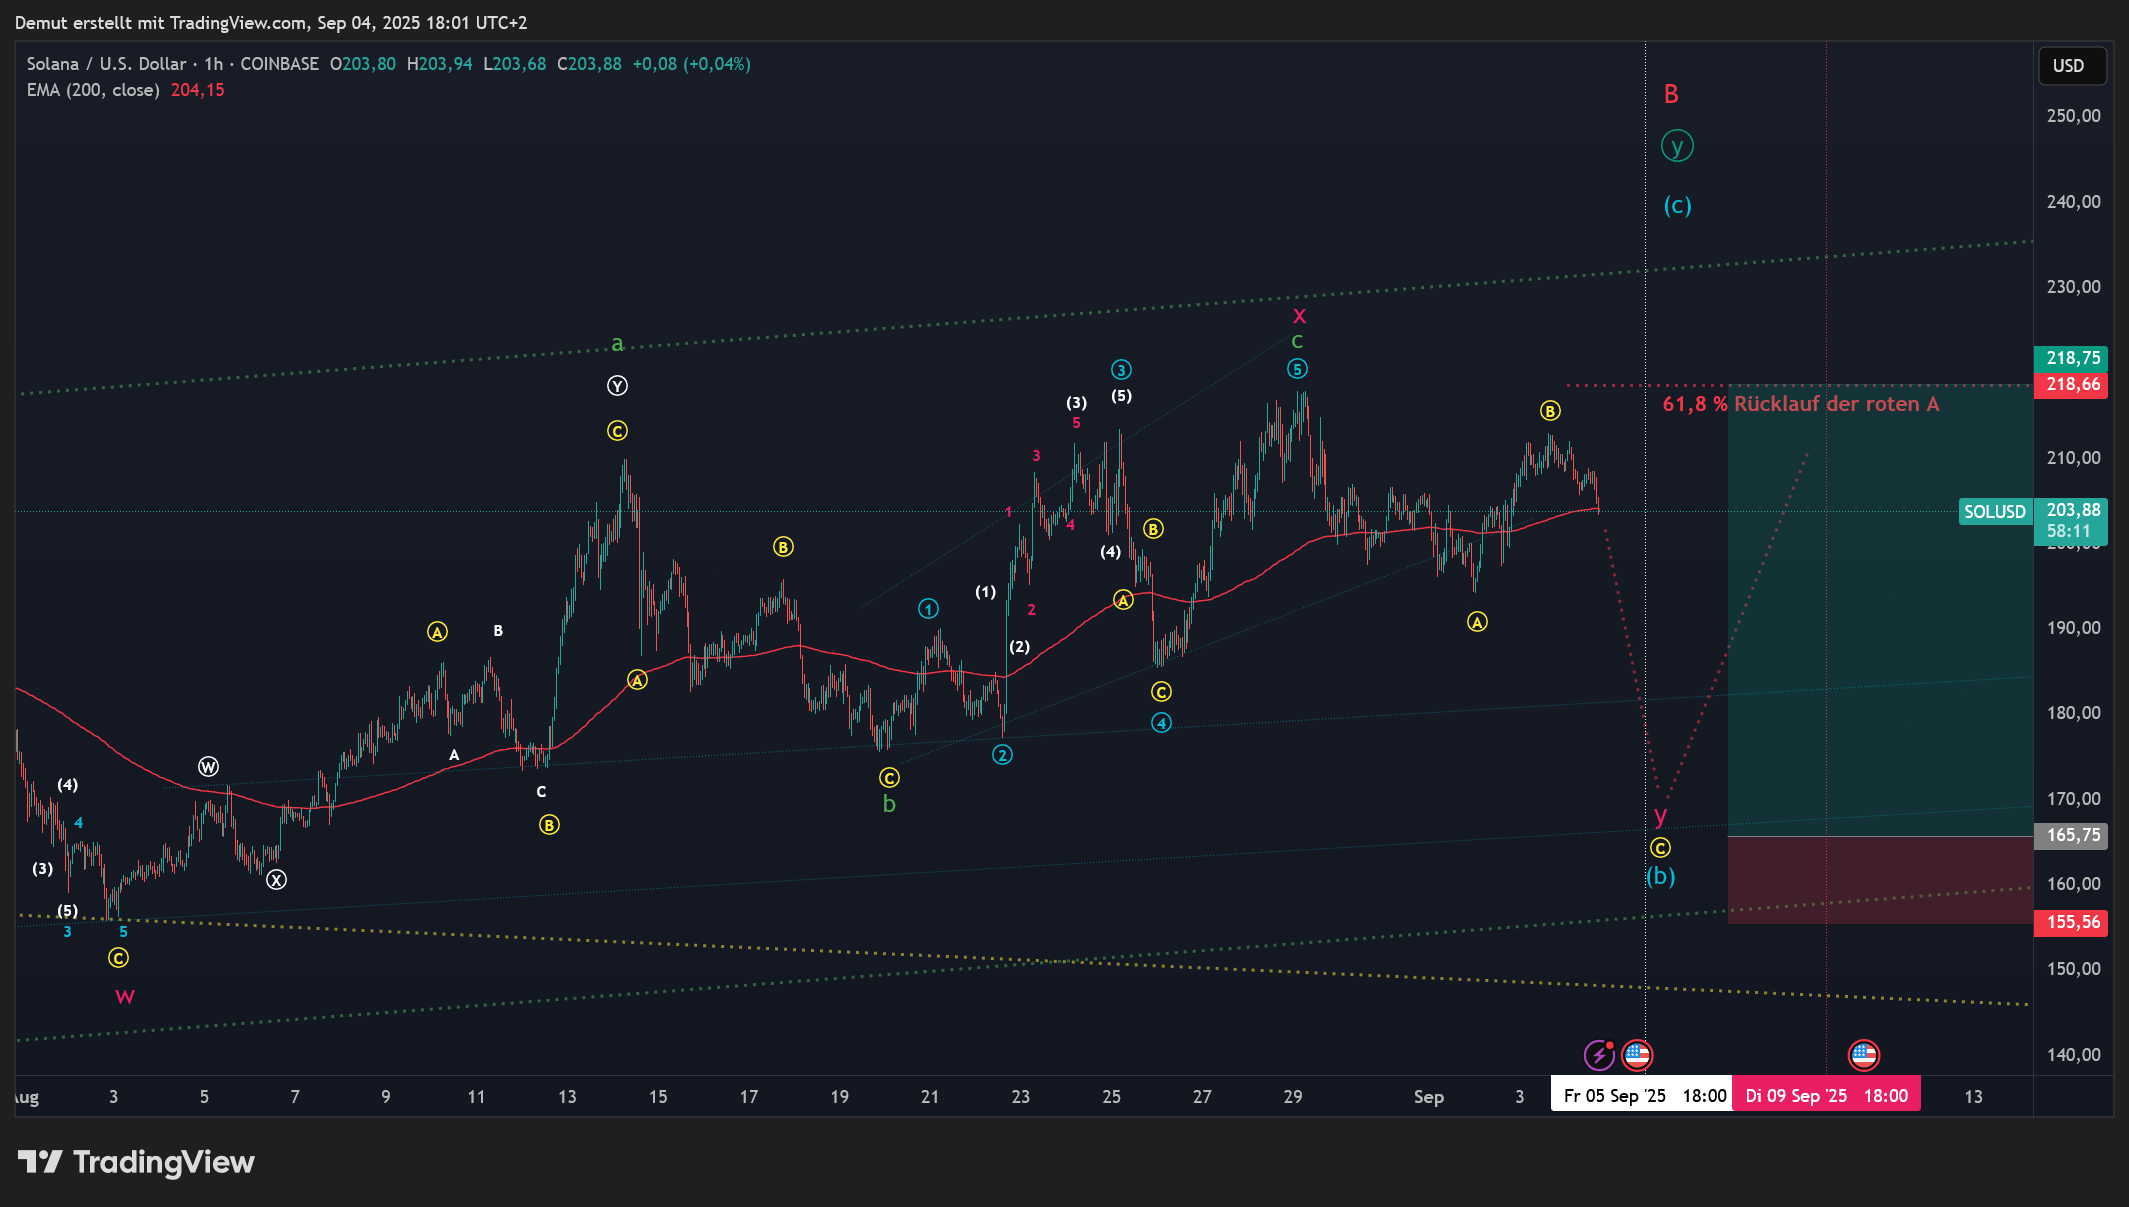Open US flag event at Fr 05 Sep

[1637, 1054]
